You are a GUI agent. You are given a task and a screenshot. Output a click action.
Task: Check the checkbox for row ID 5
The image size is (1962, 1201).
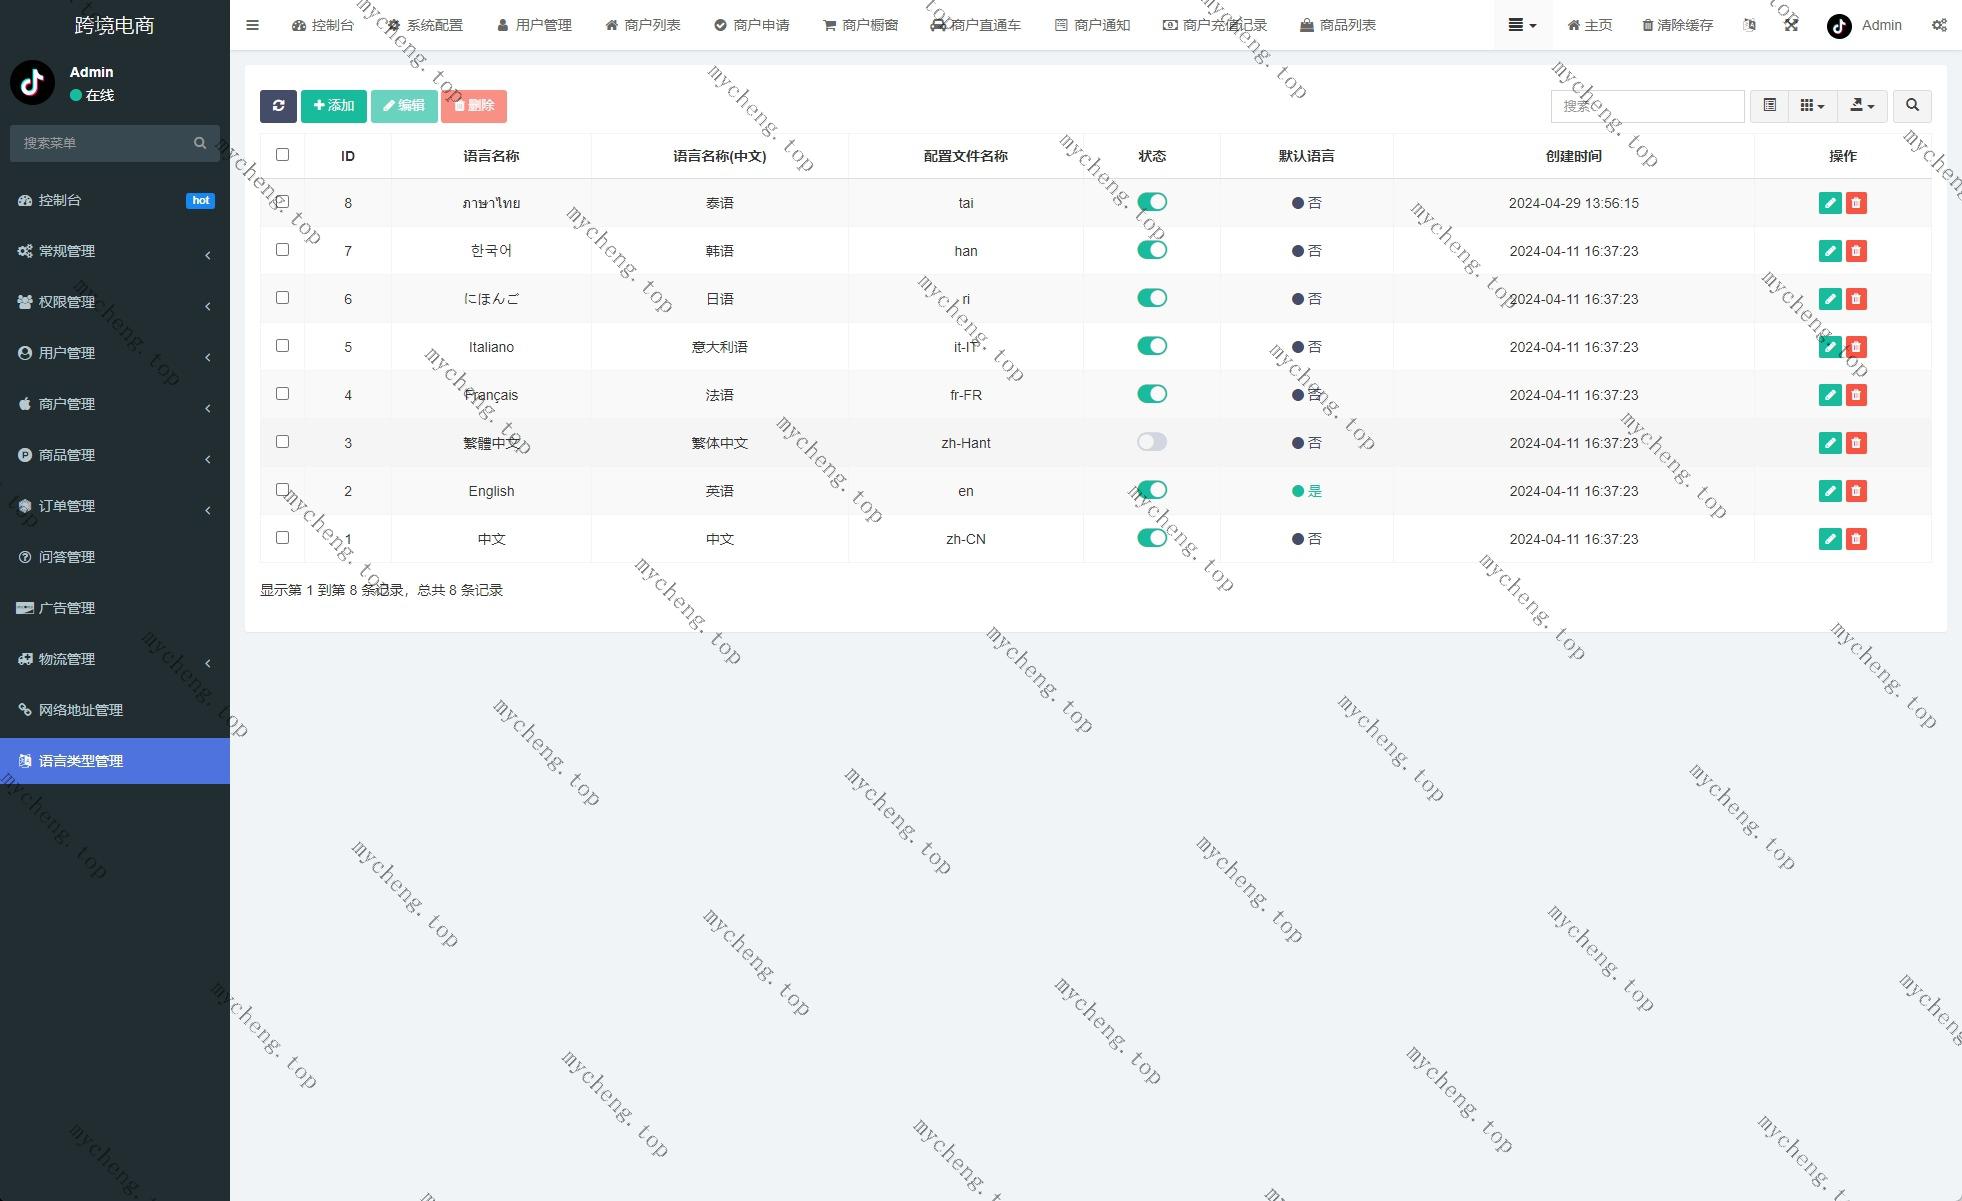pos(282,346)
